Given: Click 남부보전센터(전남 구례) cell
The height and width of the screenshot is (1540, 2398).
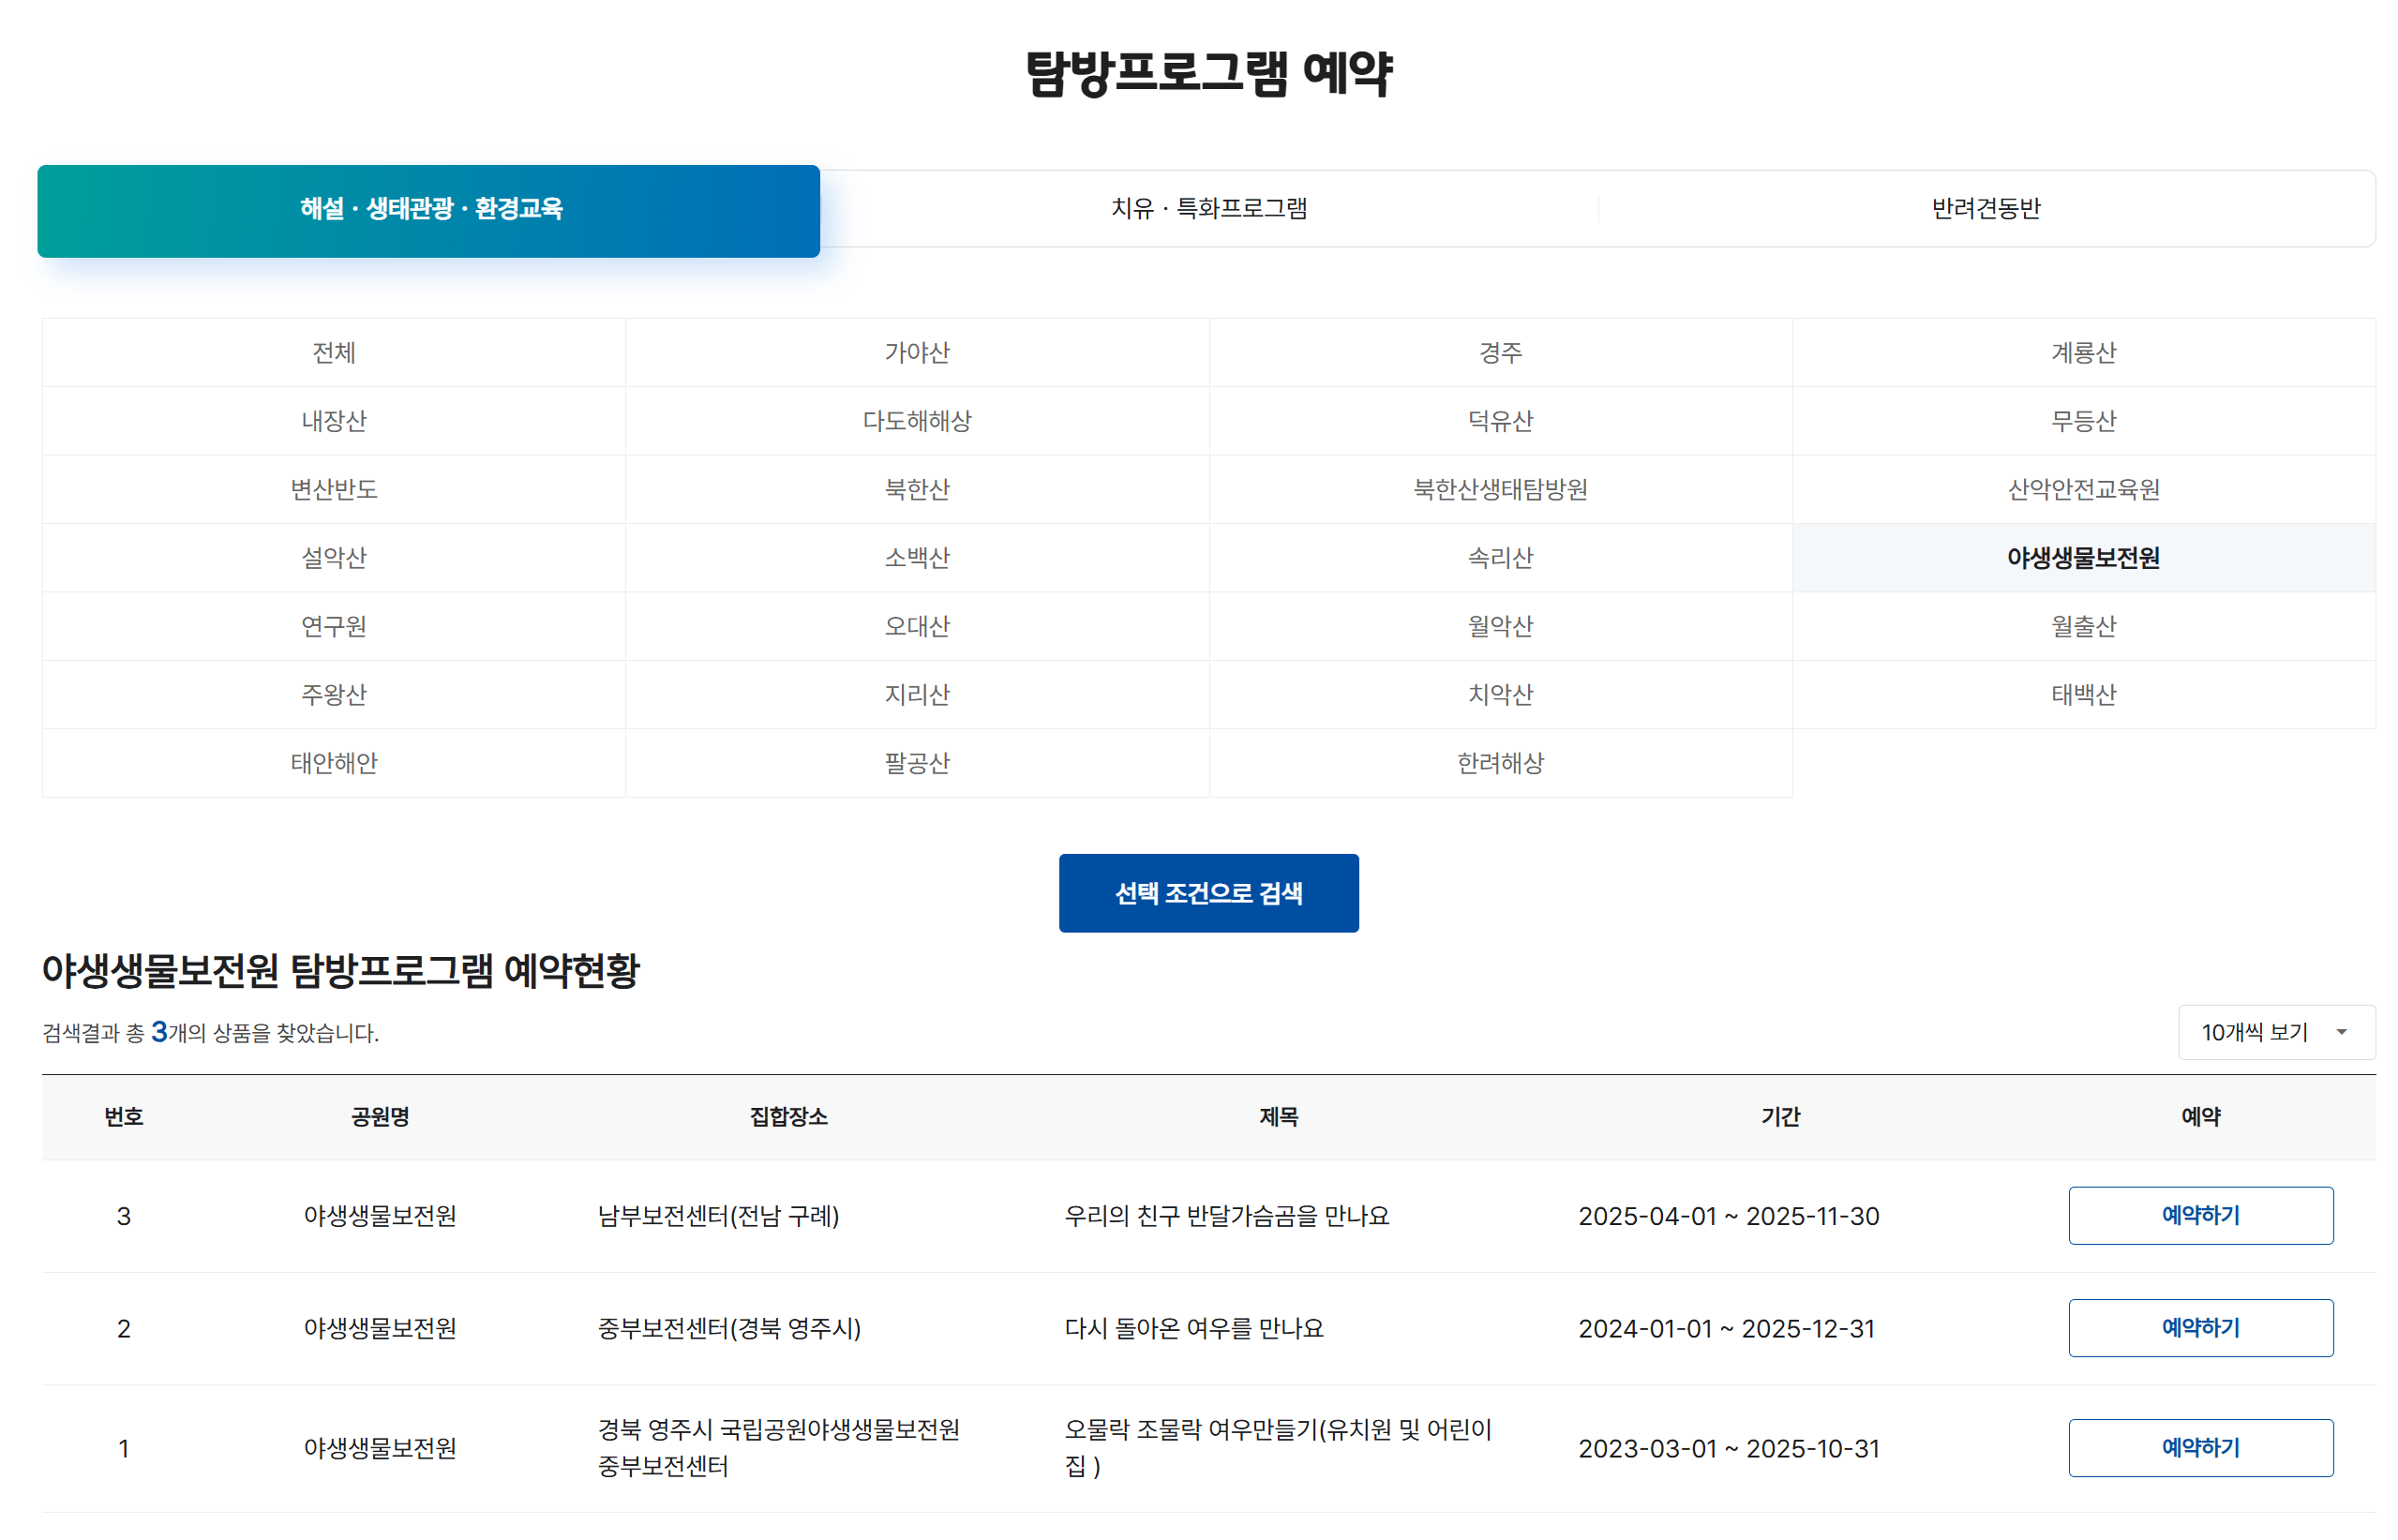Looking at the screenshot, I should 718,1216.
